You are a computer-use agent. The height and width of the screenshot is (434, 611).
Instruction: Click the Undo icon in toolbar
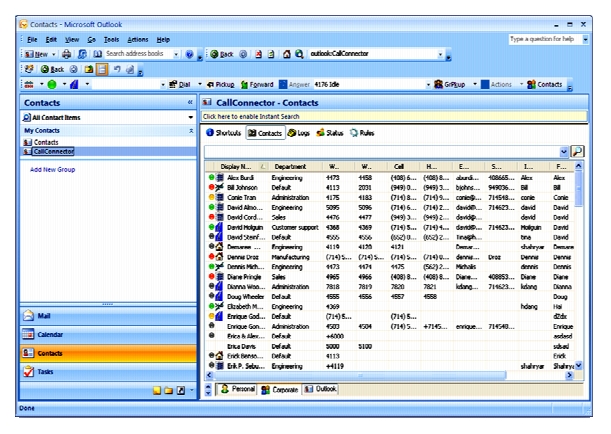[117, 69]
